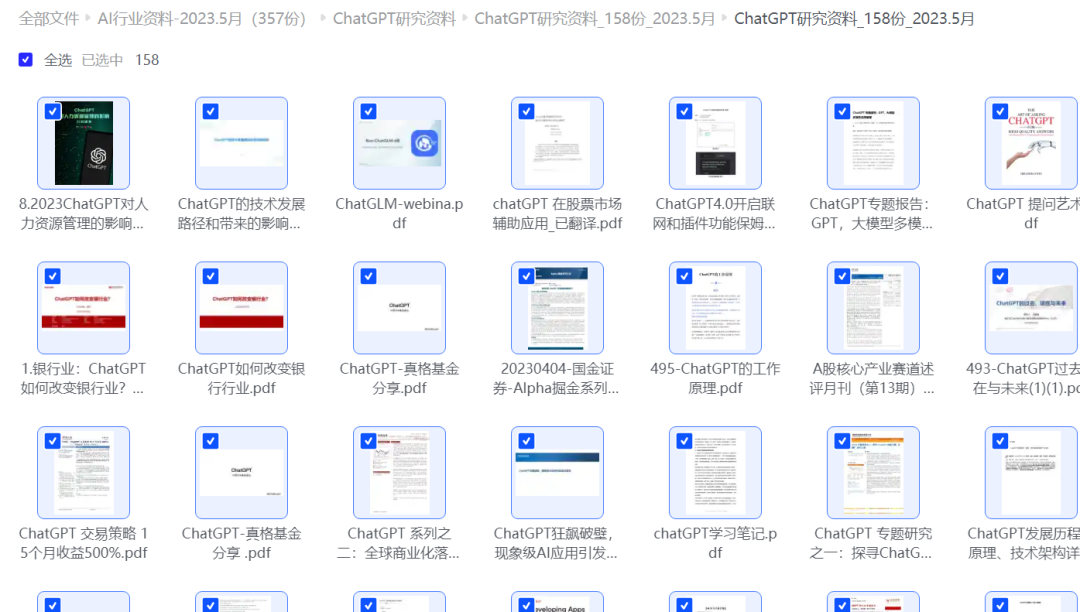Screen dimensions: 1080x612
Task: Untick ChatGPT 系列之二：全球商业化 checkbox
Action: click(368, 441)
